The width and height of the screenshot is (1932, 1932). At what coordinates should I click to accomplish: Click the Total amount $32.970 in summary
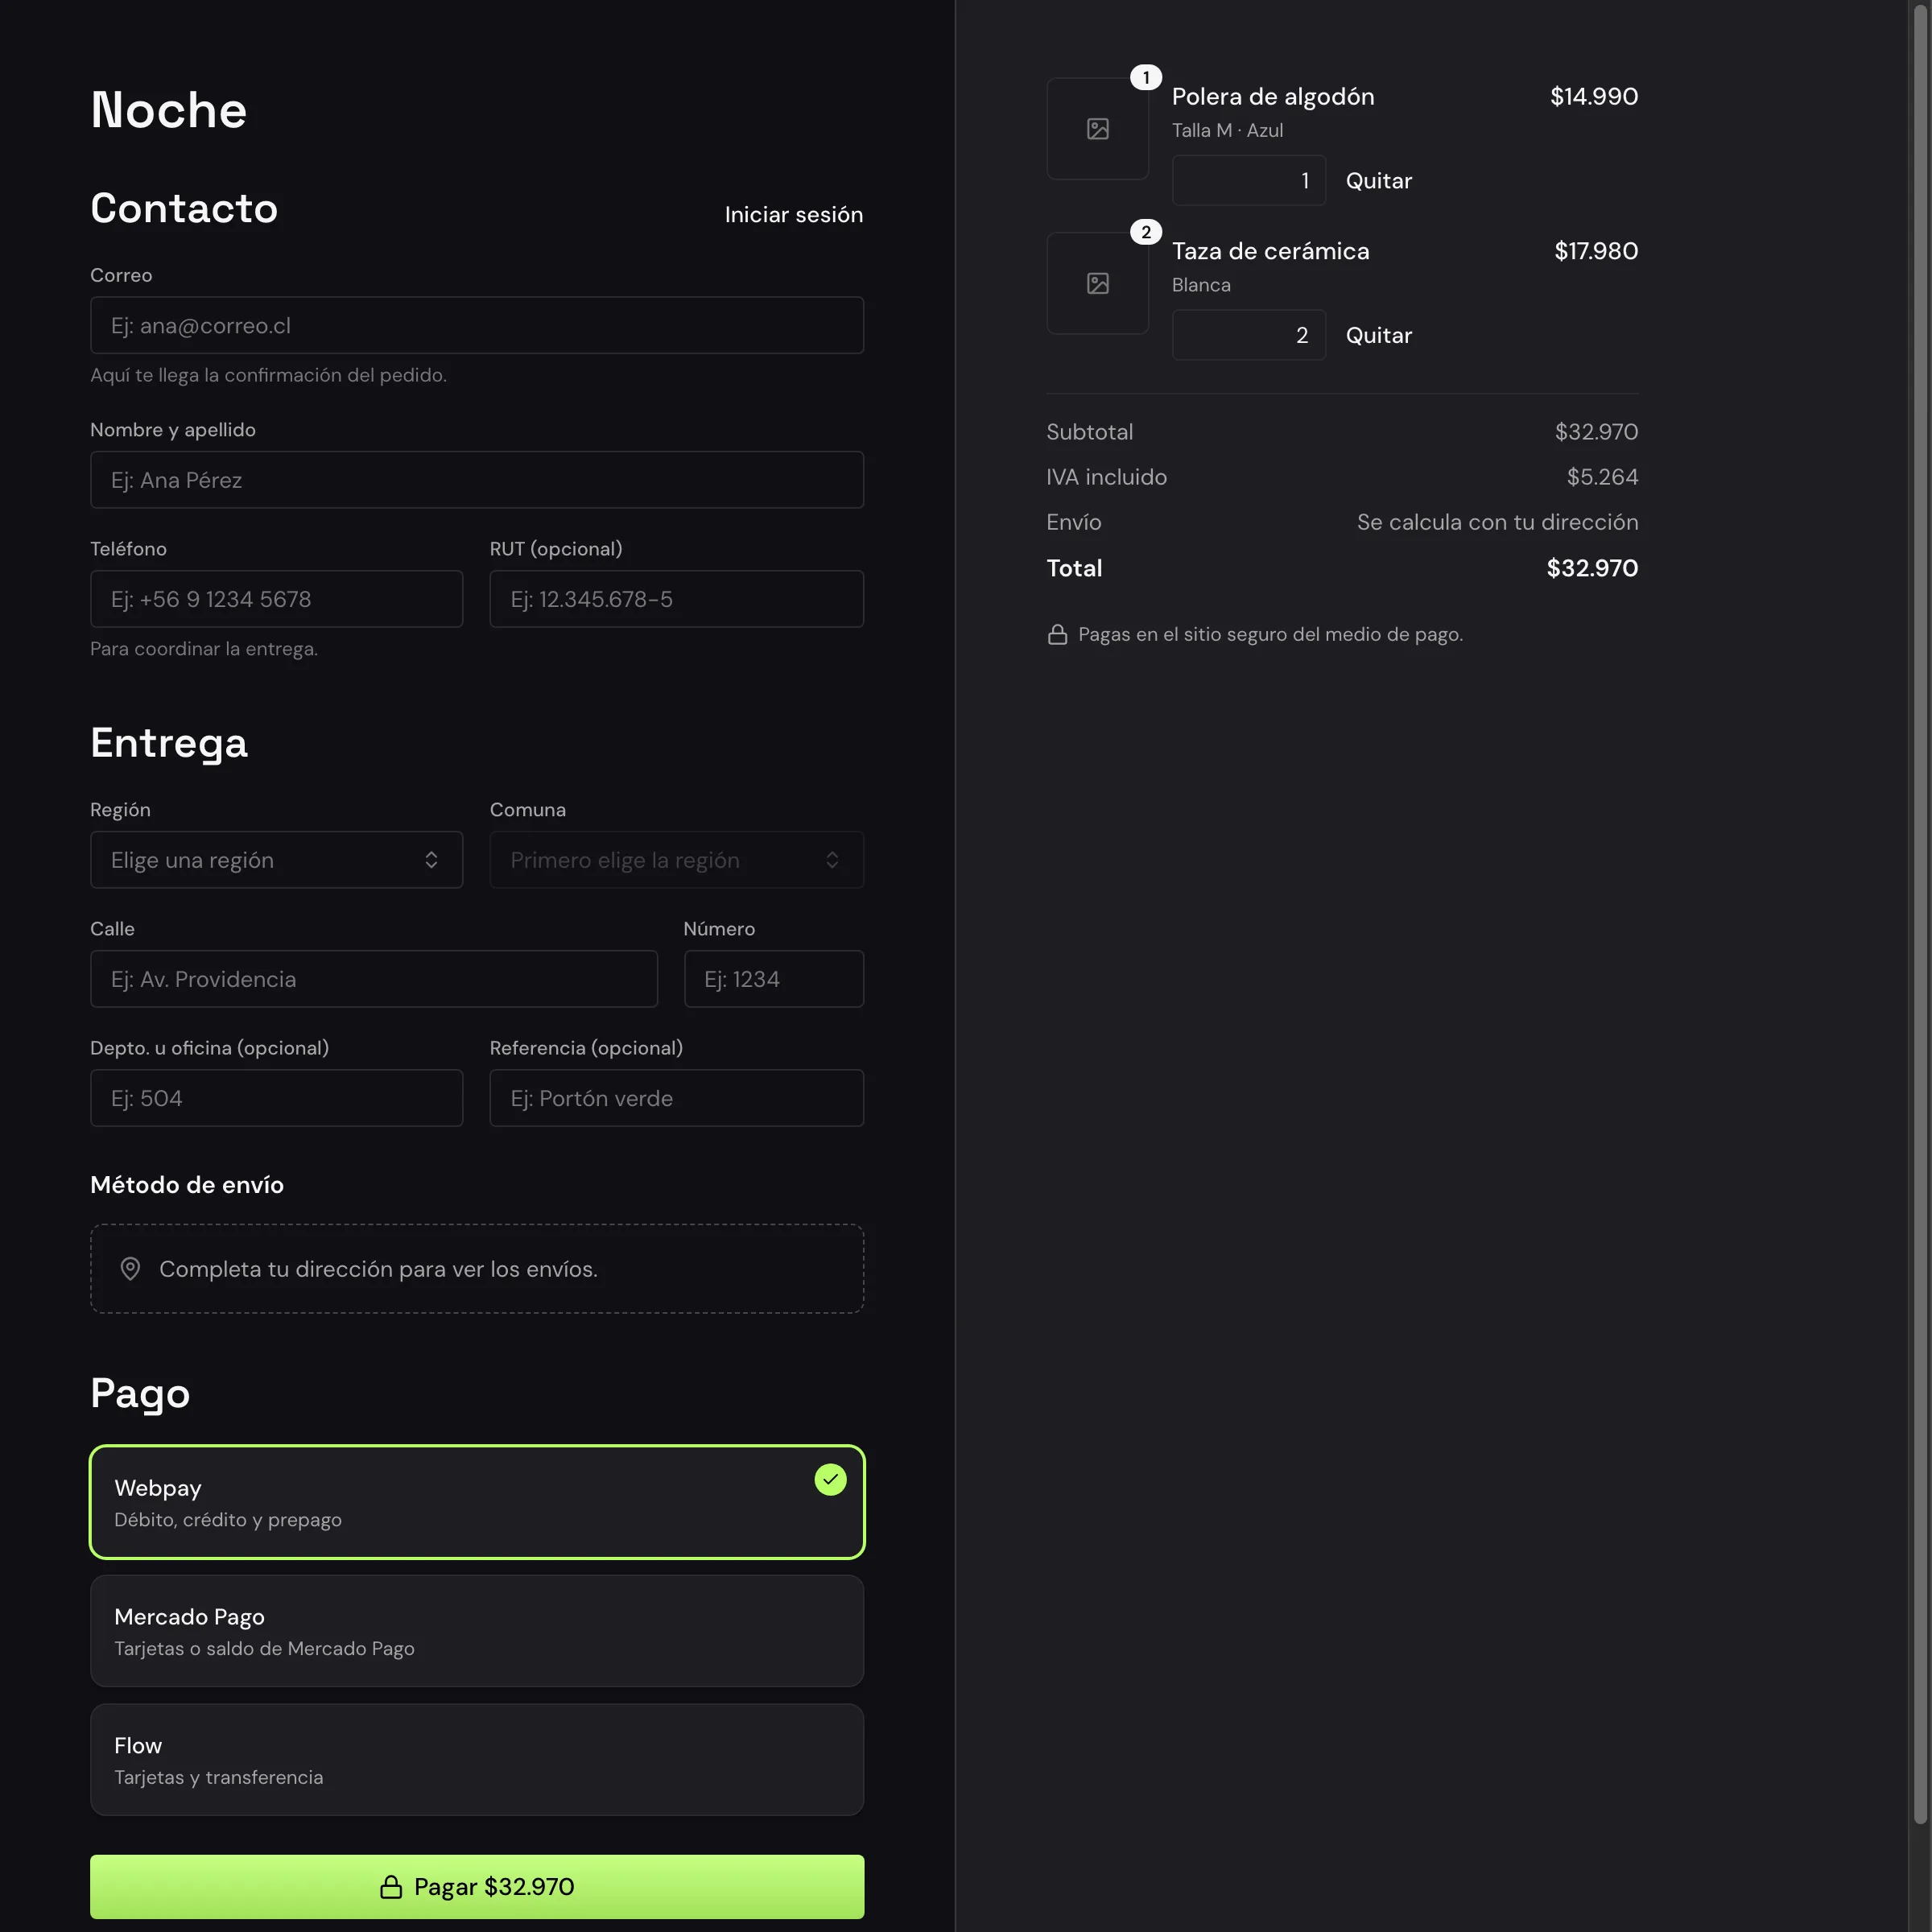point(1592,568)
